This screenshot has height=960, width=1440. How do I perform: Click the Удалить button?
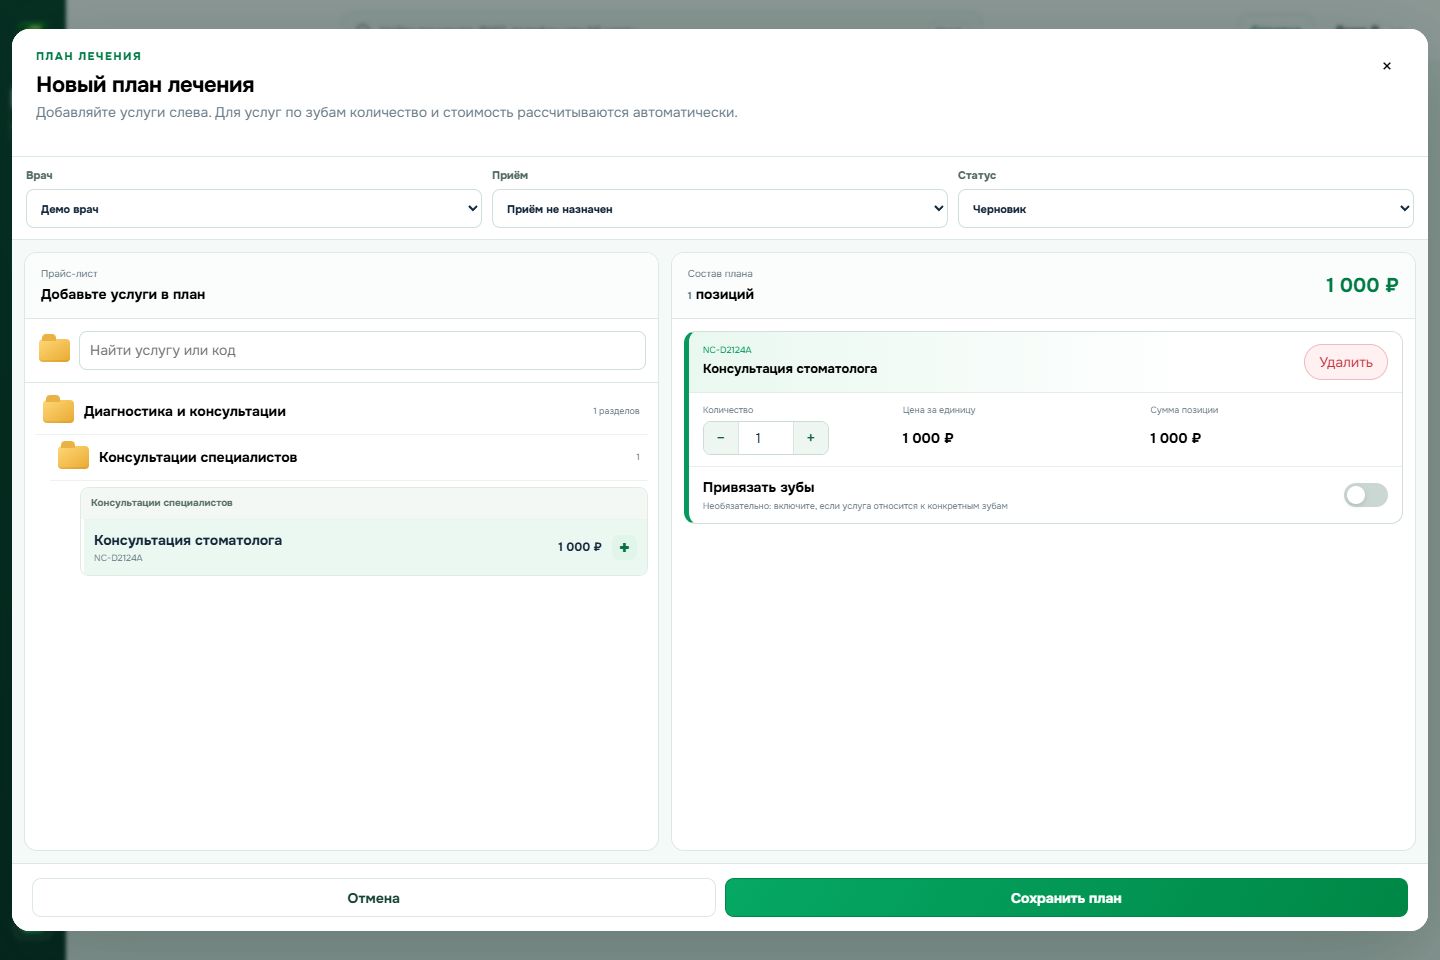pos(1345,362)
